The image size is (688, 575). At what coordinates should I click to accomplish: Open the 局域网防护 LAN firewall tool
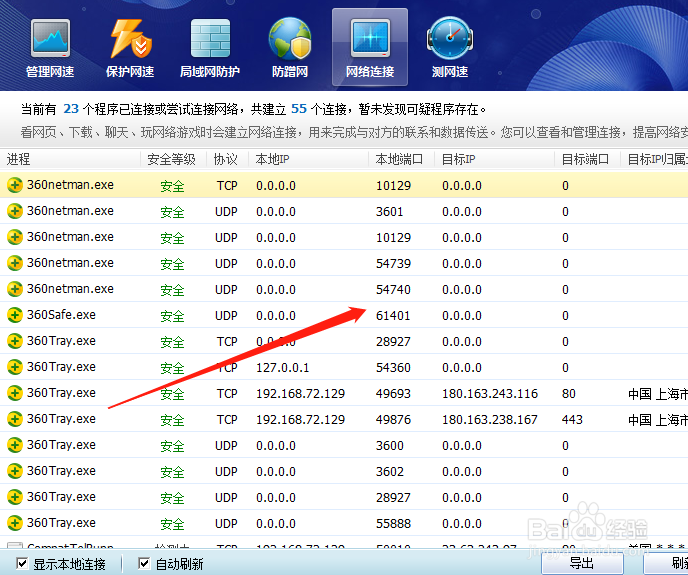(210, 48)
